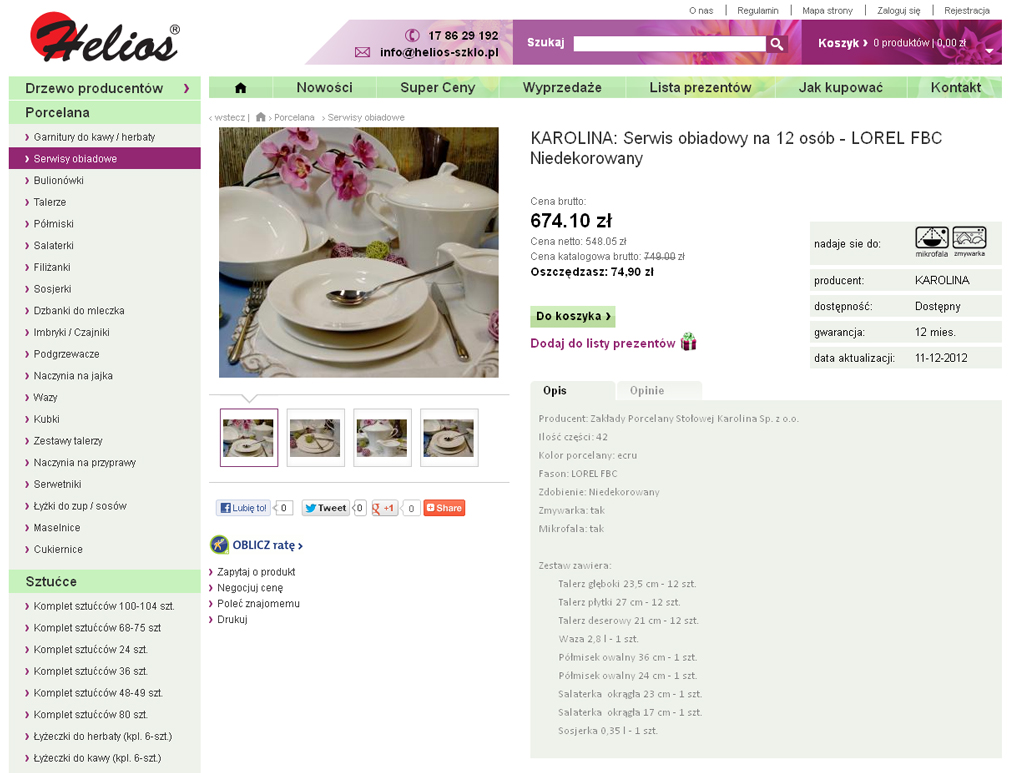Click the OBLICZ ratę calculator icon

[219, 544]
